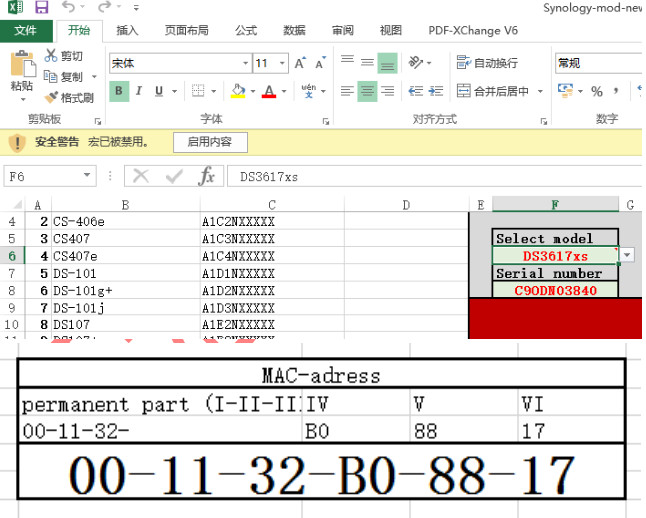Open the 字体 dialog launcher
Viewport: 646px width, 518px height.
click(326, 121)
